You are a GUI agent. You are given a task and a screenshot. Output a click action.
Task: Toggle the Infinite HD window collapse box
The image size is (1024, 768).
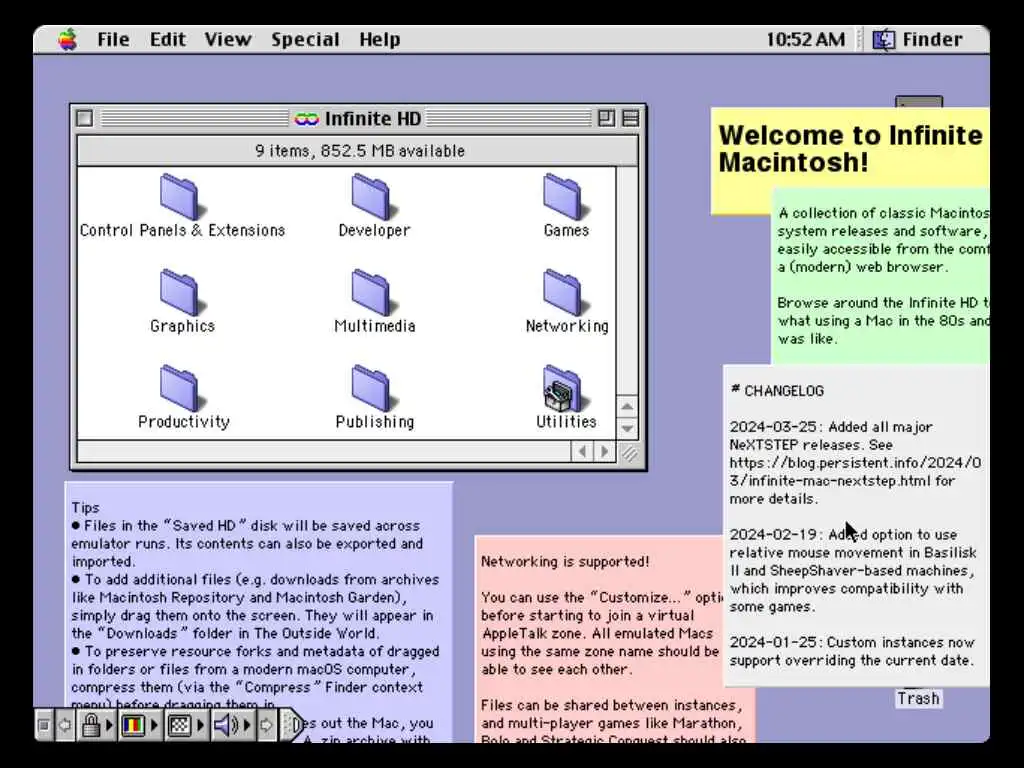(x=630, y=118)
